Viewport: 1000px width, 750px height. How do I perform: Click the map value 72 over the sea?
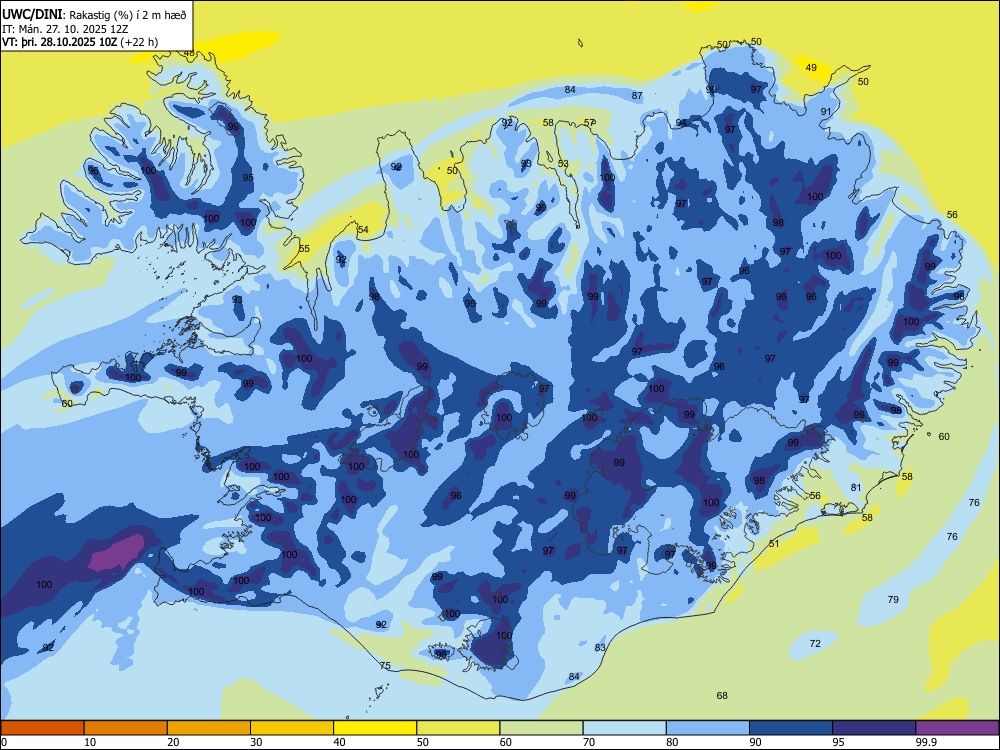pos(815,643)
